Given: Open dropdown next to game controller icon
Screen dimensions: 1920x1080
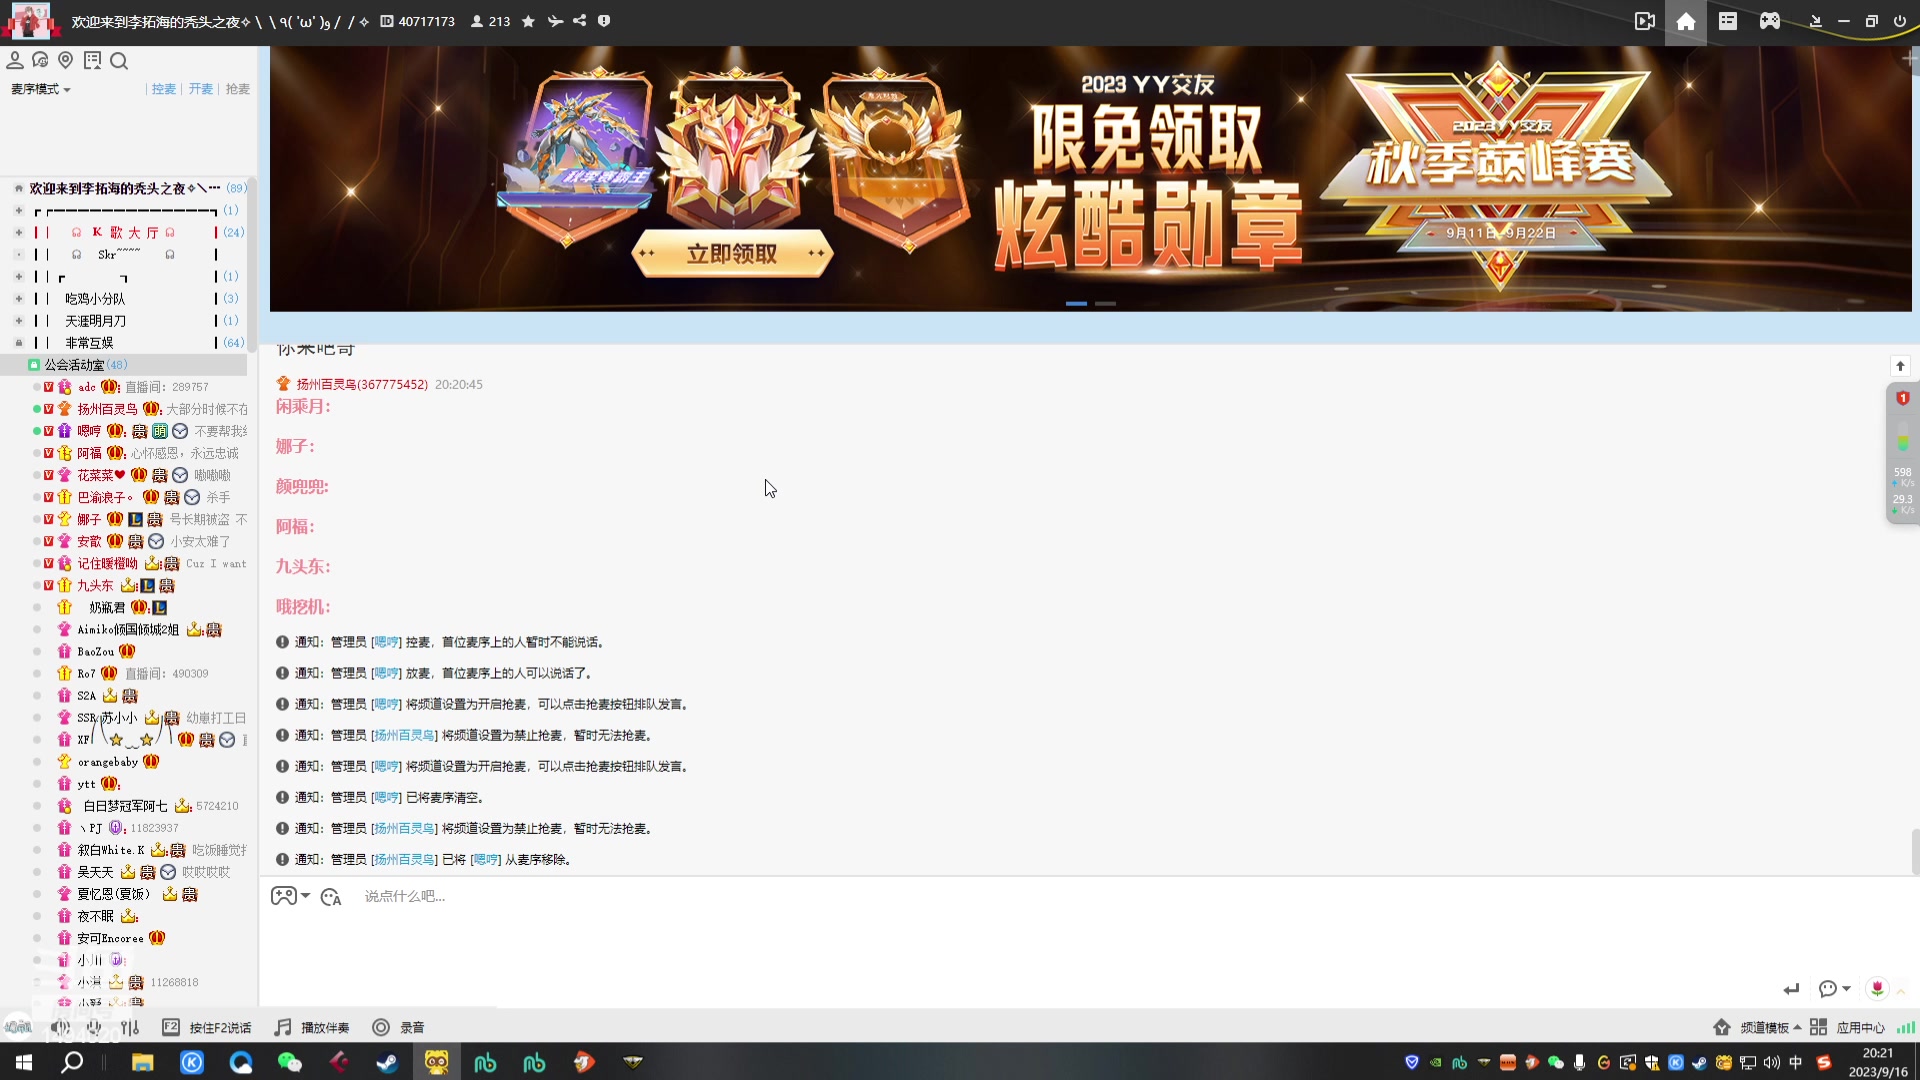Looking at the screenshot, I should [306, 896].
